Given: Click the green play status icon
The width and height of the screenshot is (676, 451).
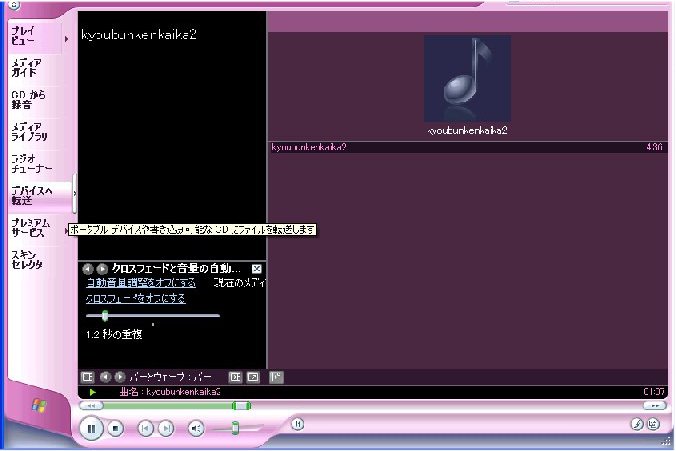Looking at the screenshot, I should pyautogui.click(x=92, y=392).
